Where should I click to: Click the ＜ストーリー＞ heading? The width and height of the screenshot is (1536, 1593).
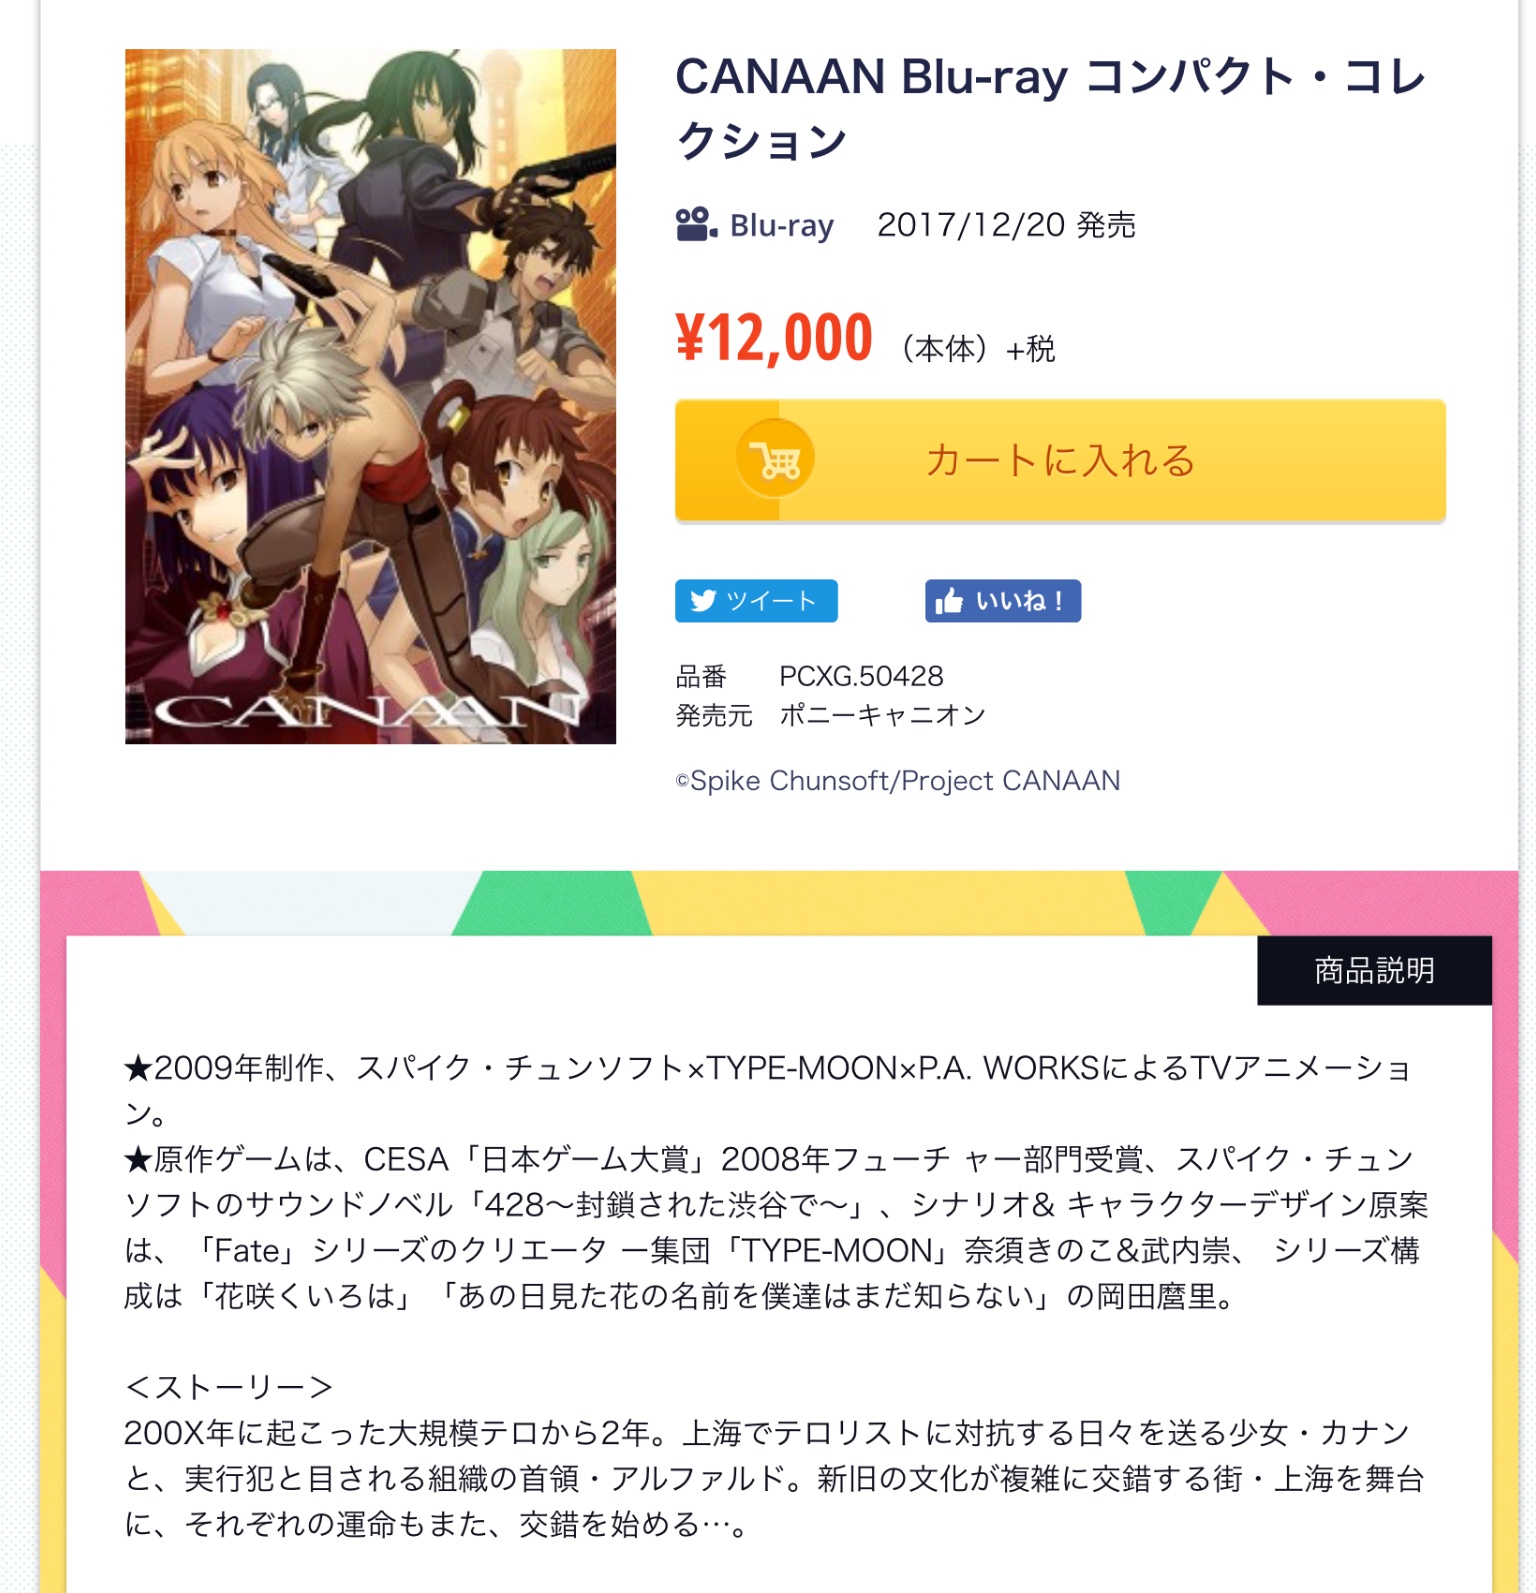(228, 1388)
